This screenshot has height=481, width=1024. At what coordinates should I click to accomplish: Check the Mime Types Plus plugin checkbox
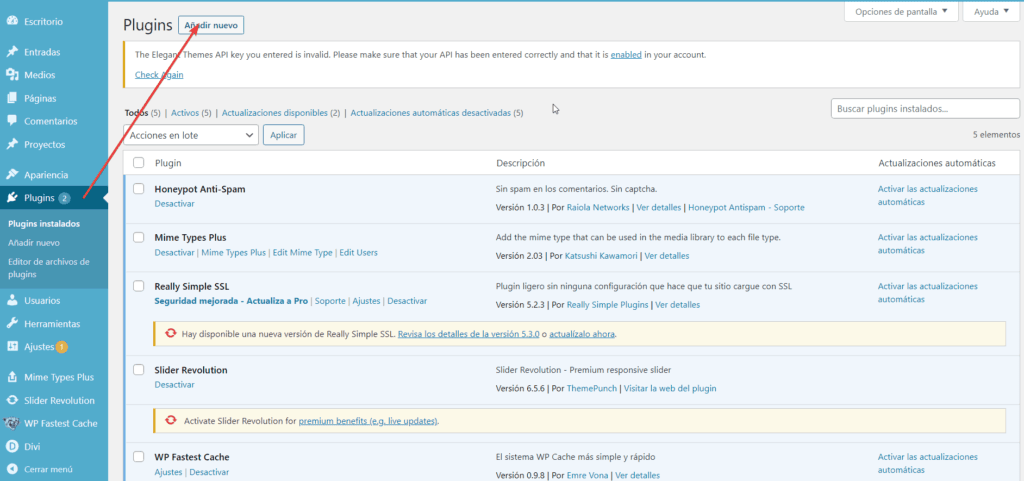138,238
